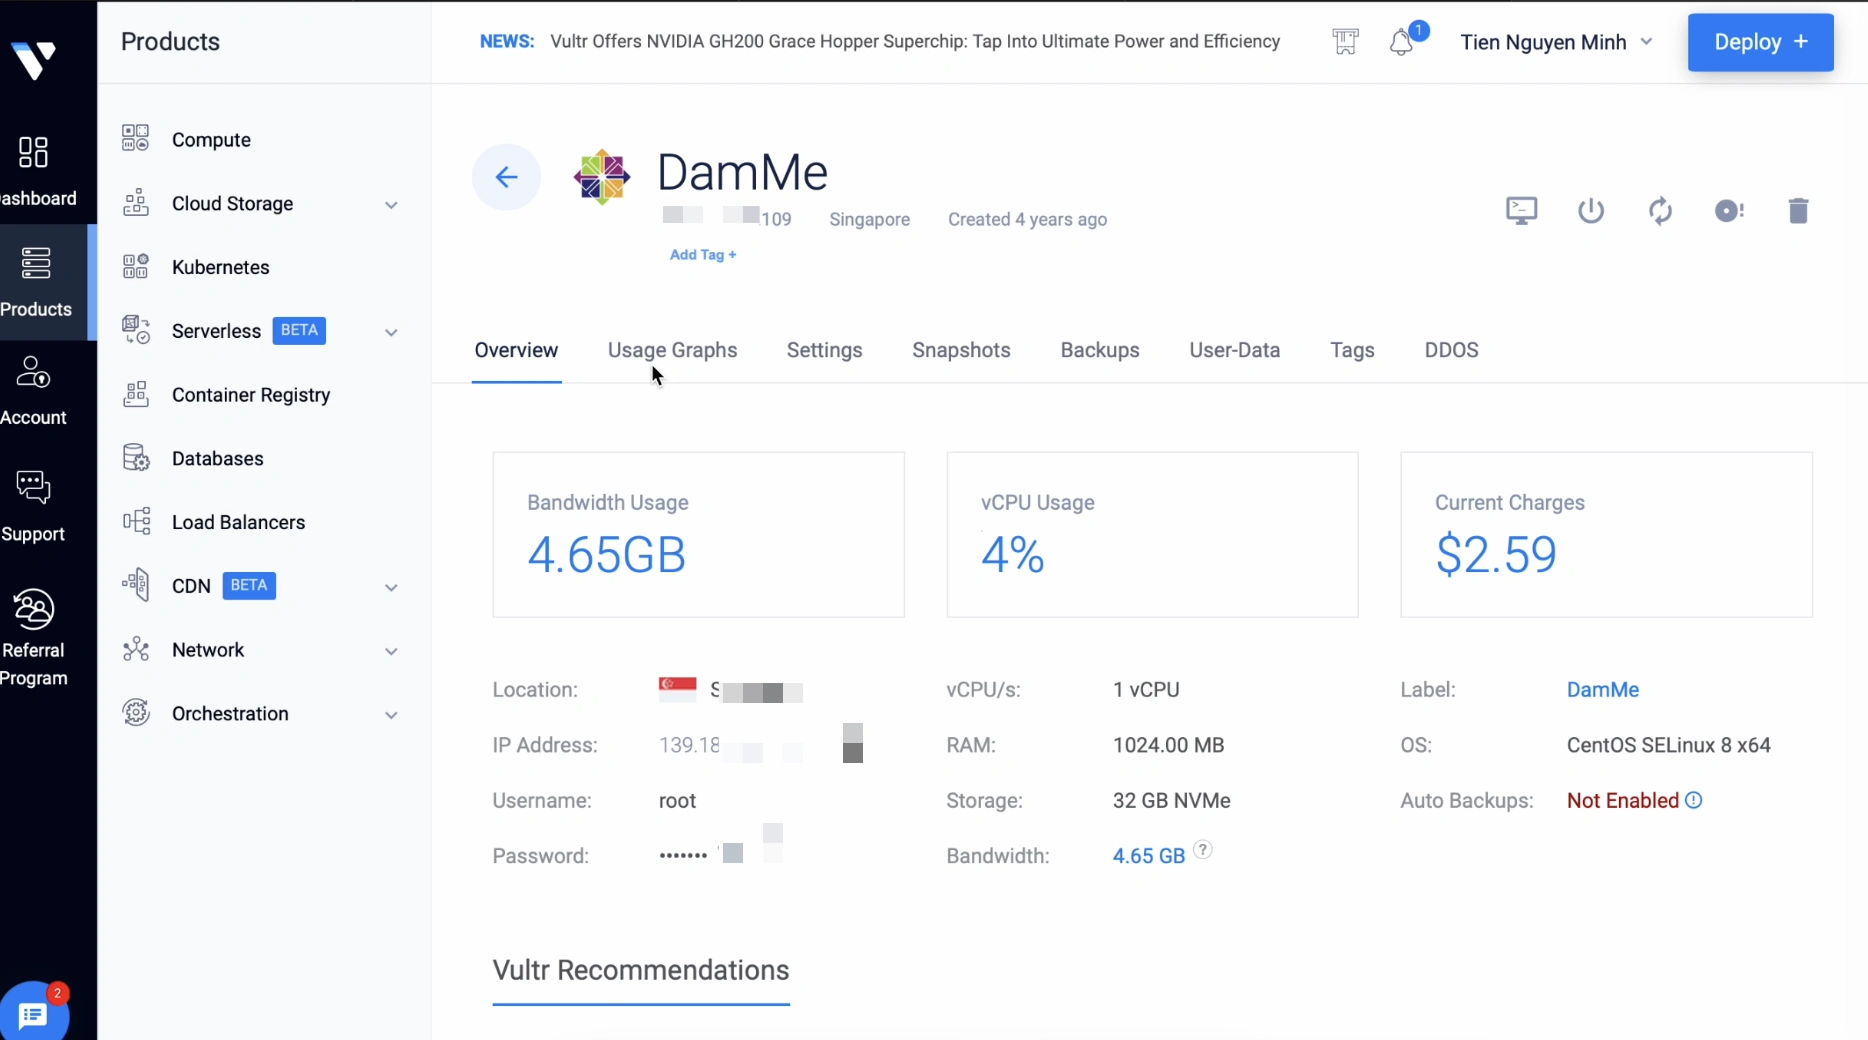Expand the Orchestration submenu chevron
This screenshot has height=1040, width=1868.
pyautogui.click(x=391, y=715)
